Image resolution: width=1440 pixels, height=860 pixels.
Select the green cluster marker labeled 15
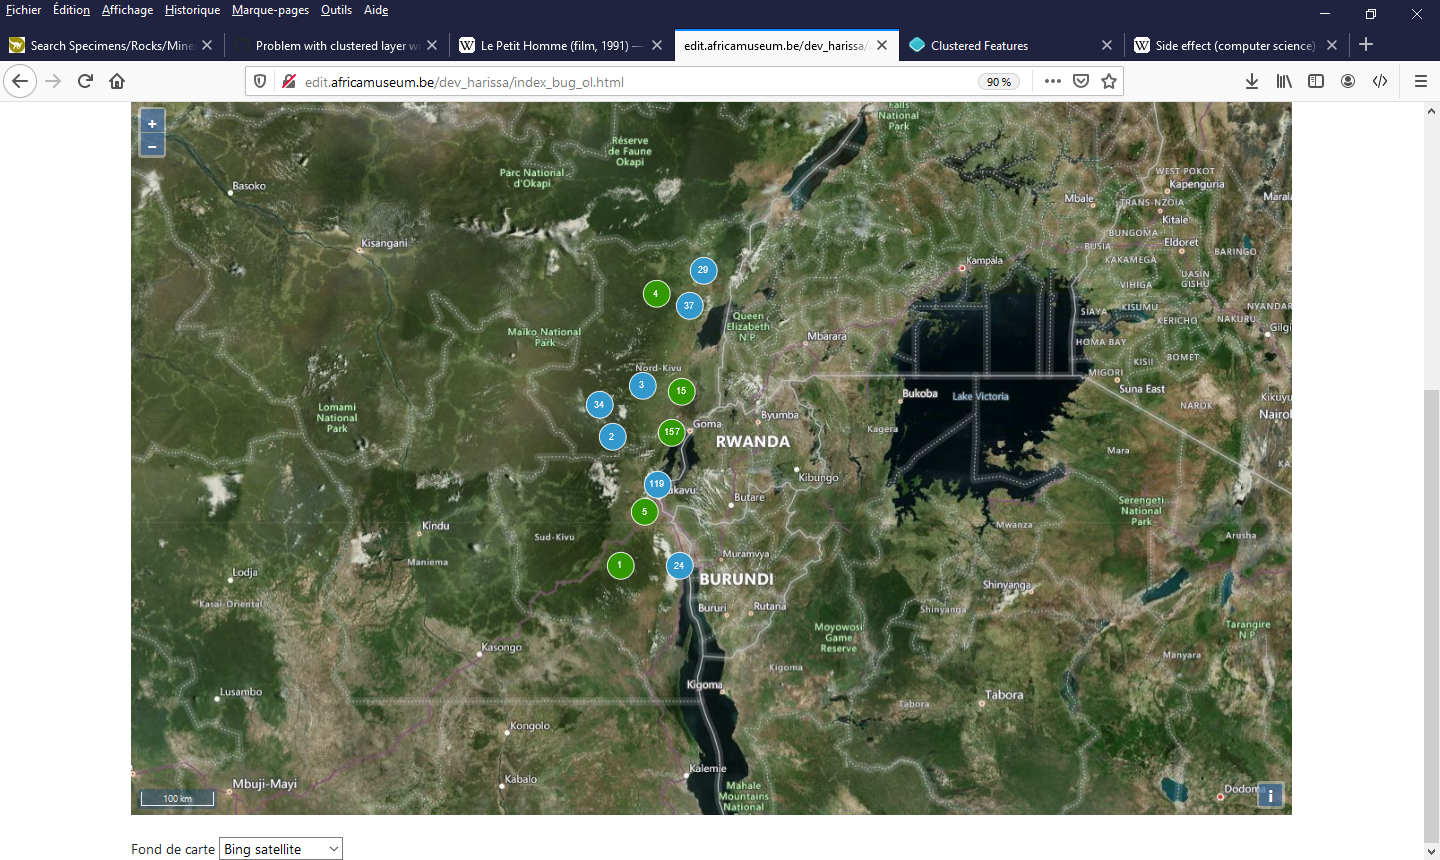tap(681, 391)
